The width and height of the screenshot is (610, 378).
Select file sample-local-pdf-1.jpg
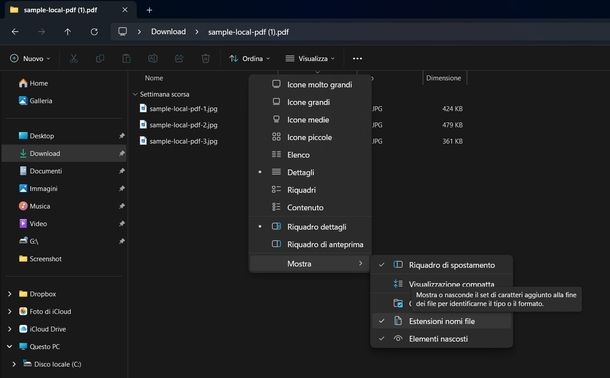[179, 108]
